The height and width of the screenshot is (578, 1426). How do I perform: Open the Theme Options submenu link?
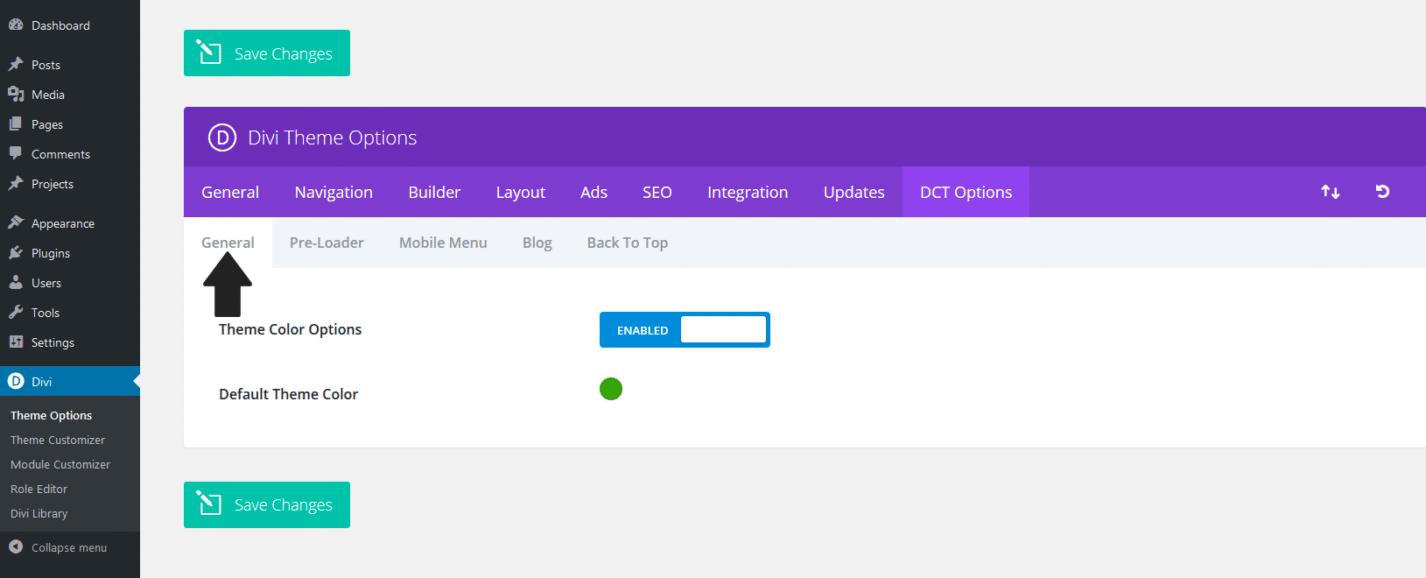(x=51, y=415)
